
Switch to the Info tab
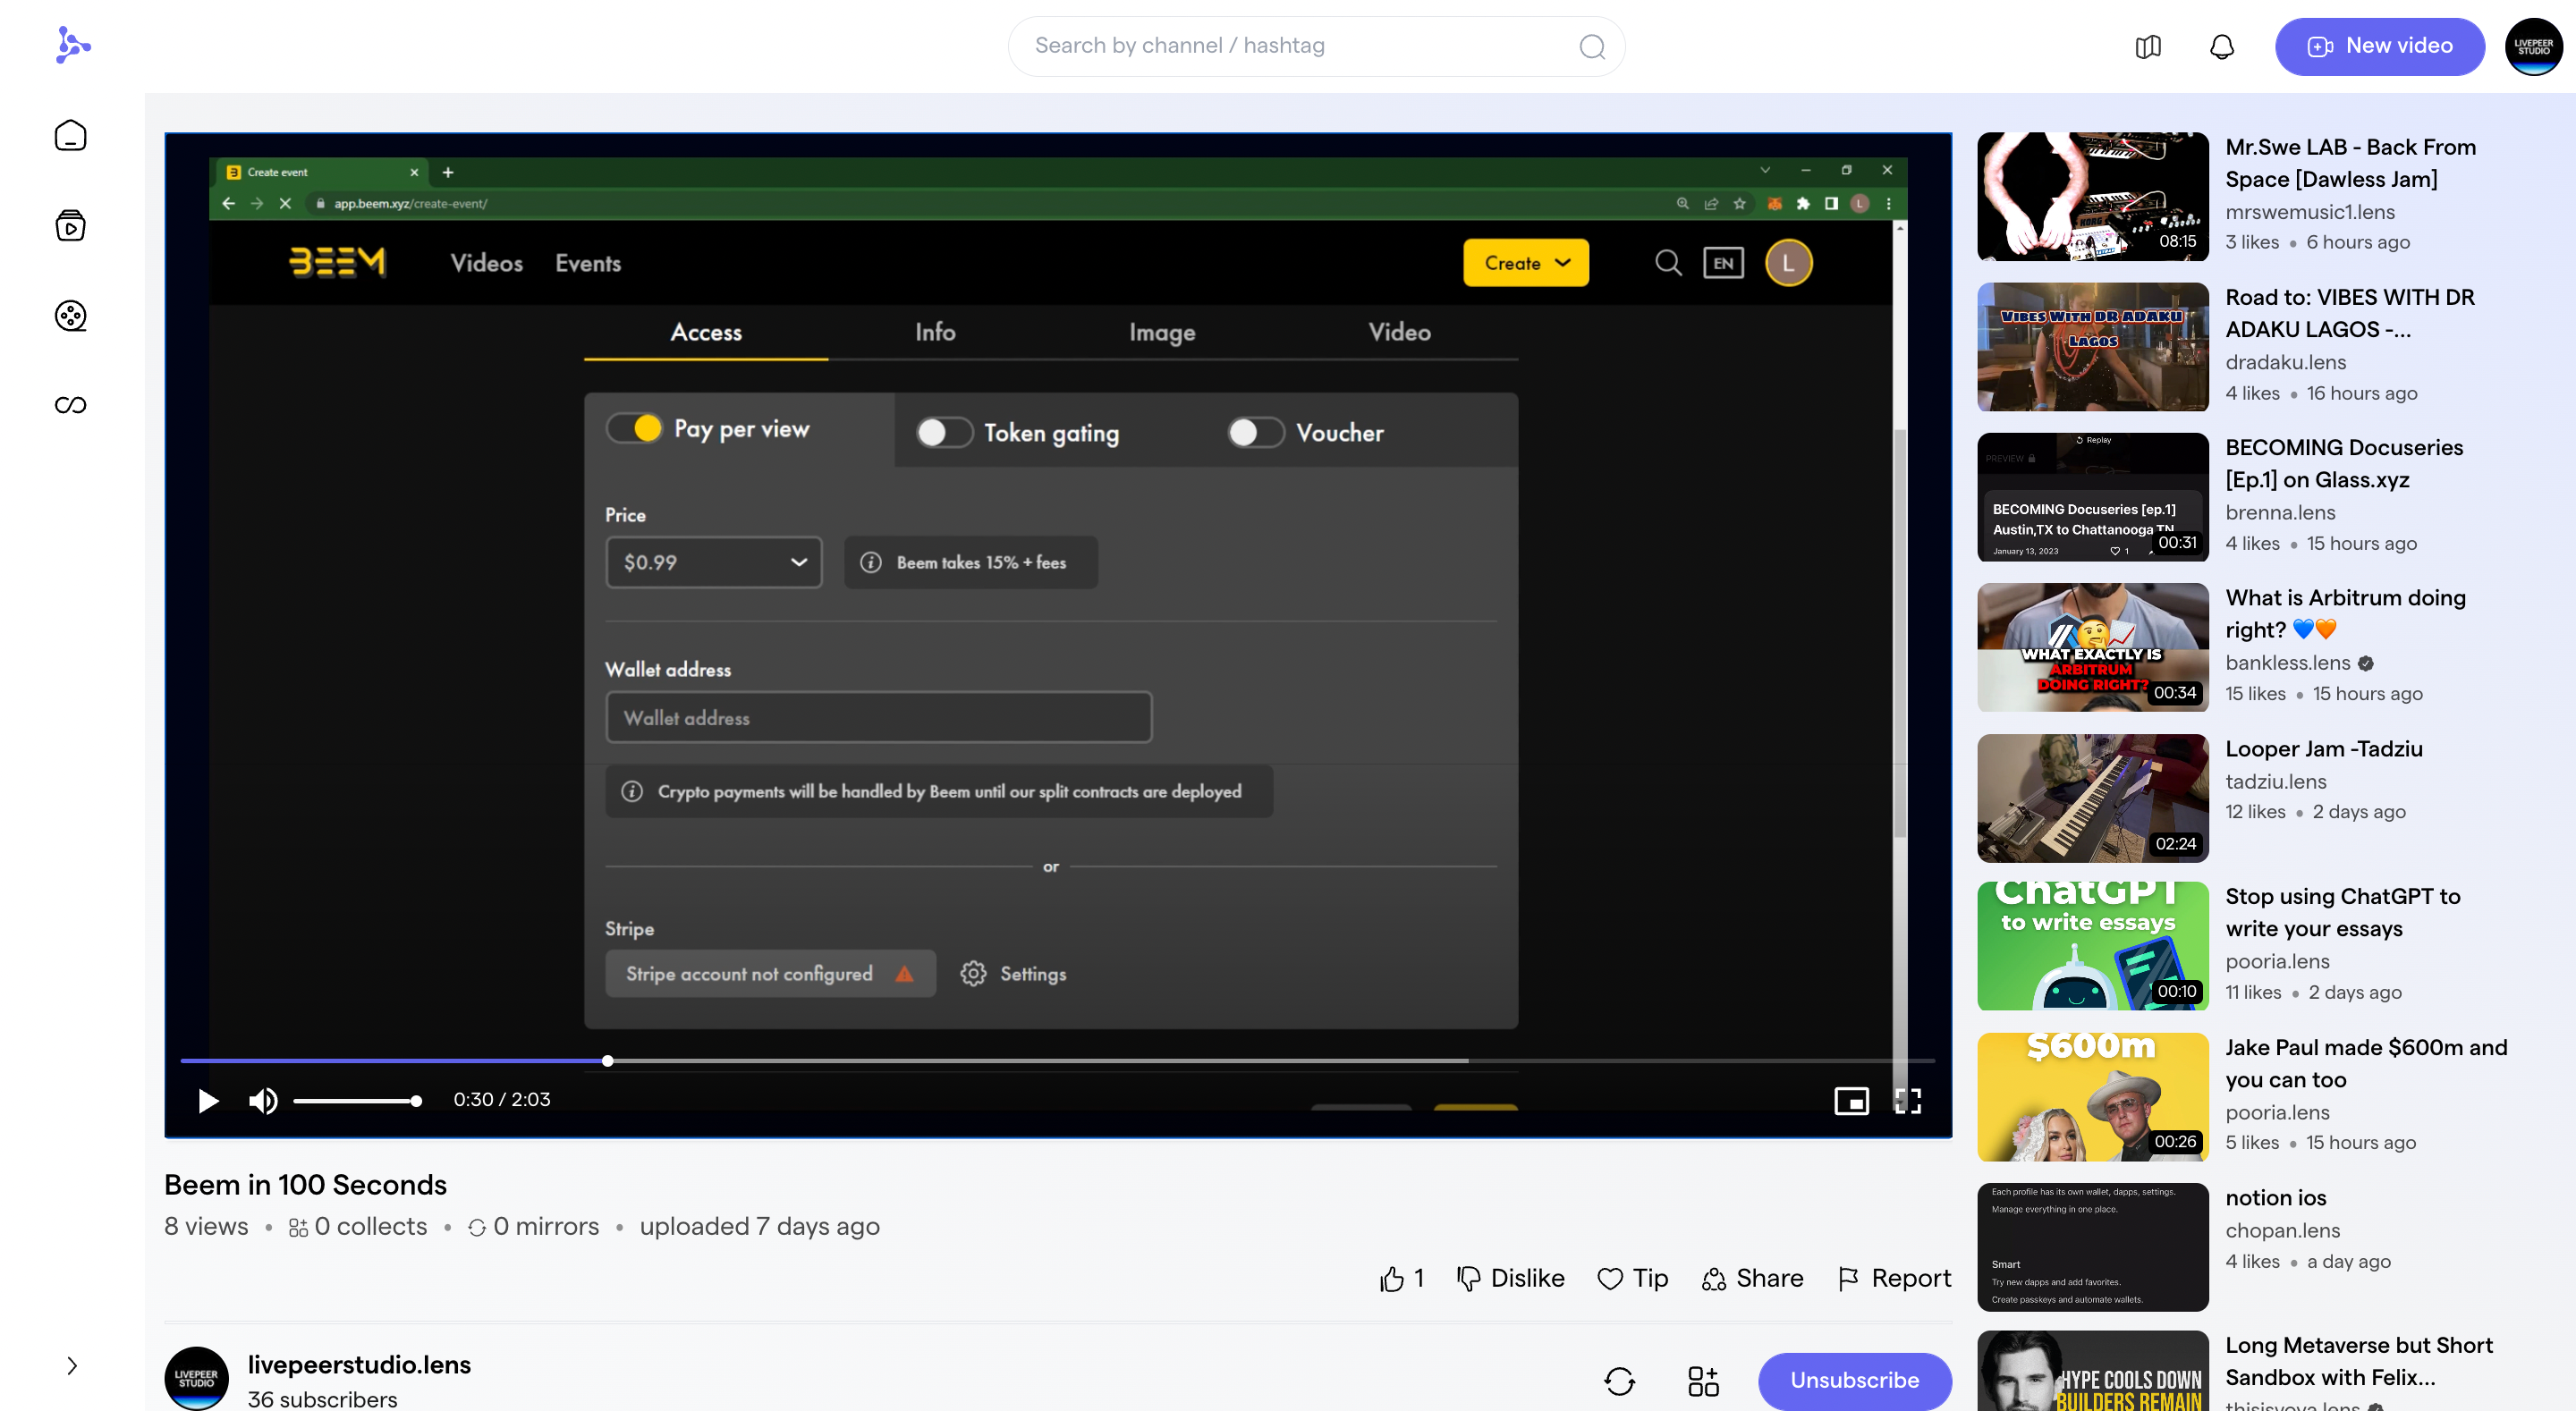934,332
